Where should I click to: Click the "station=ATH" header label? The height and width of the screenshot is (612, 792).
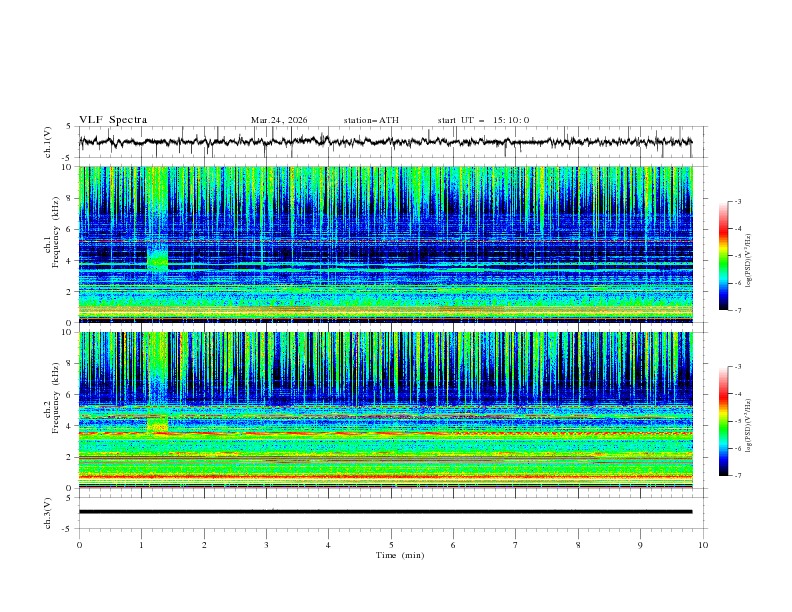tap(371, 120)
